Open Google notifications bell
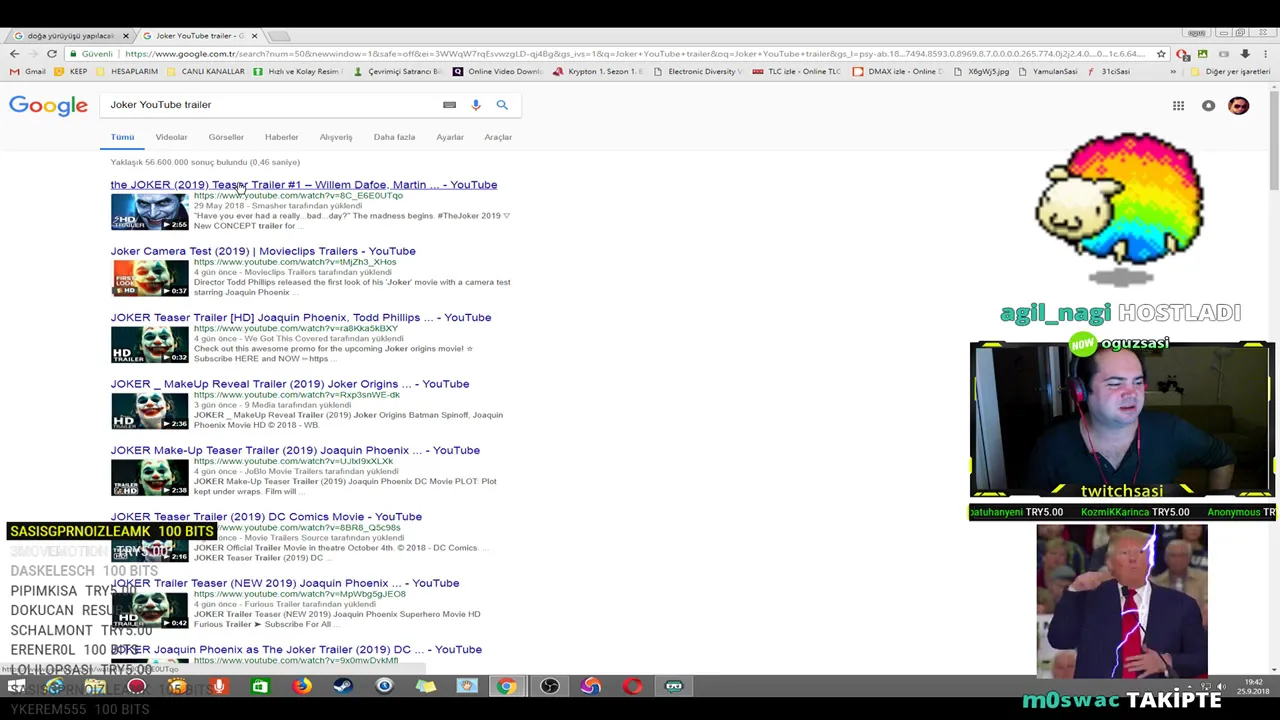Image resolution: width=1280 pixels, height=720 pixels. 1208,105
